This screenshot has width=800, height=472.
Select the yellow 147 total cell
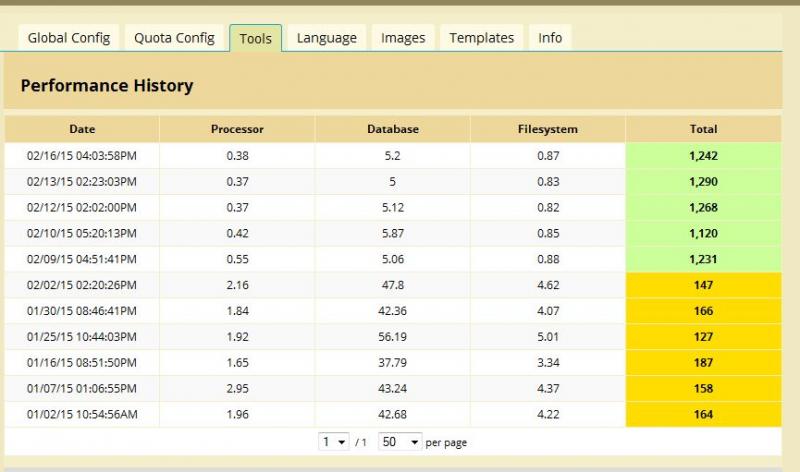coord(704,285)
